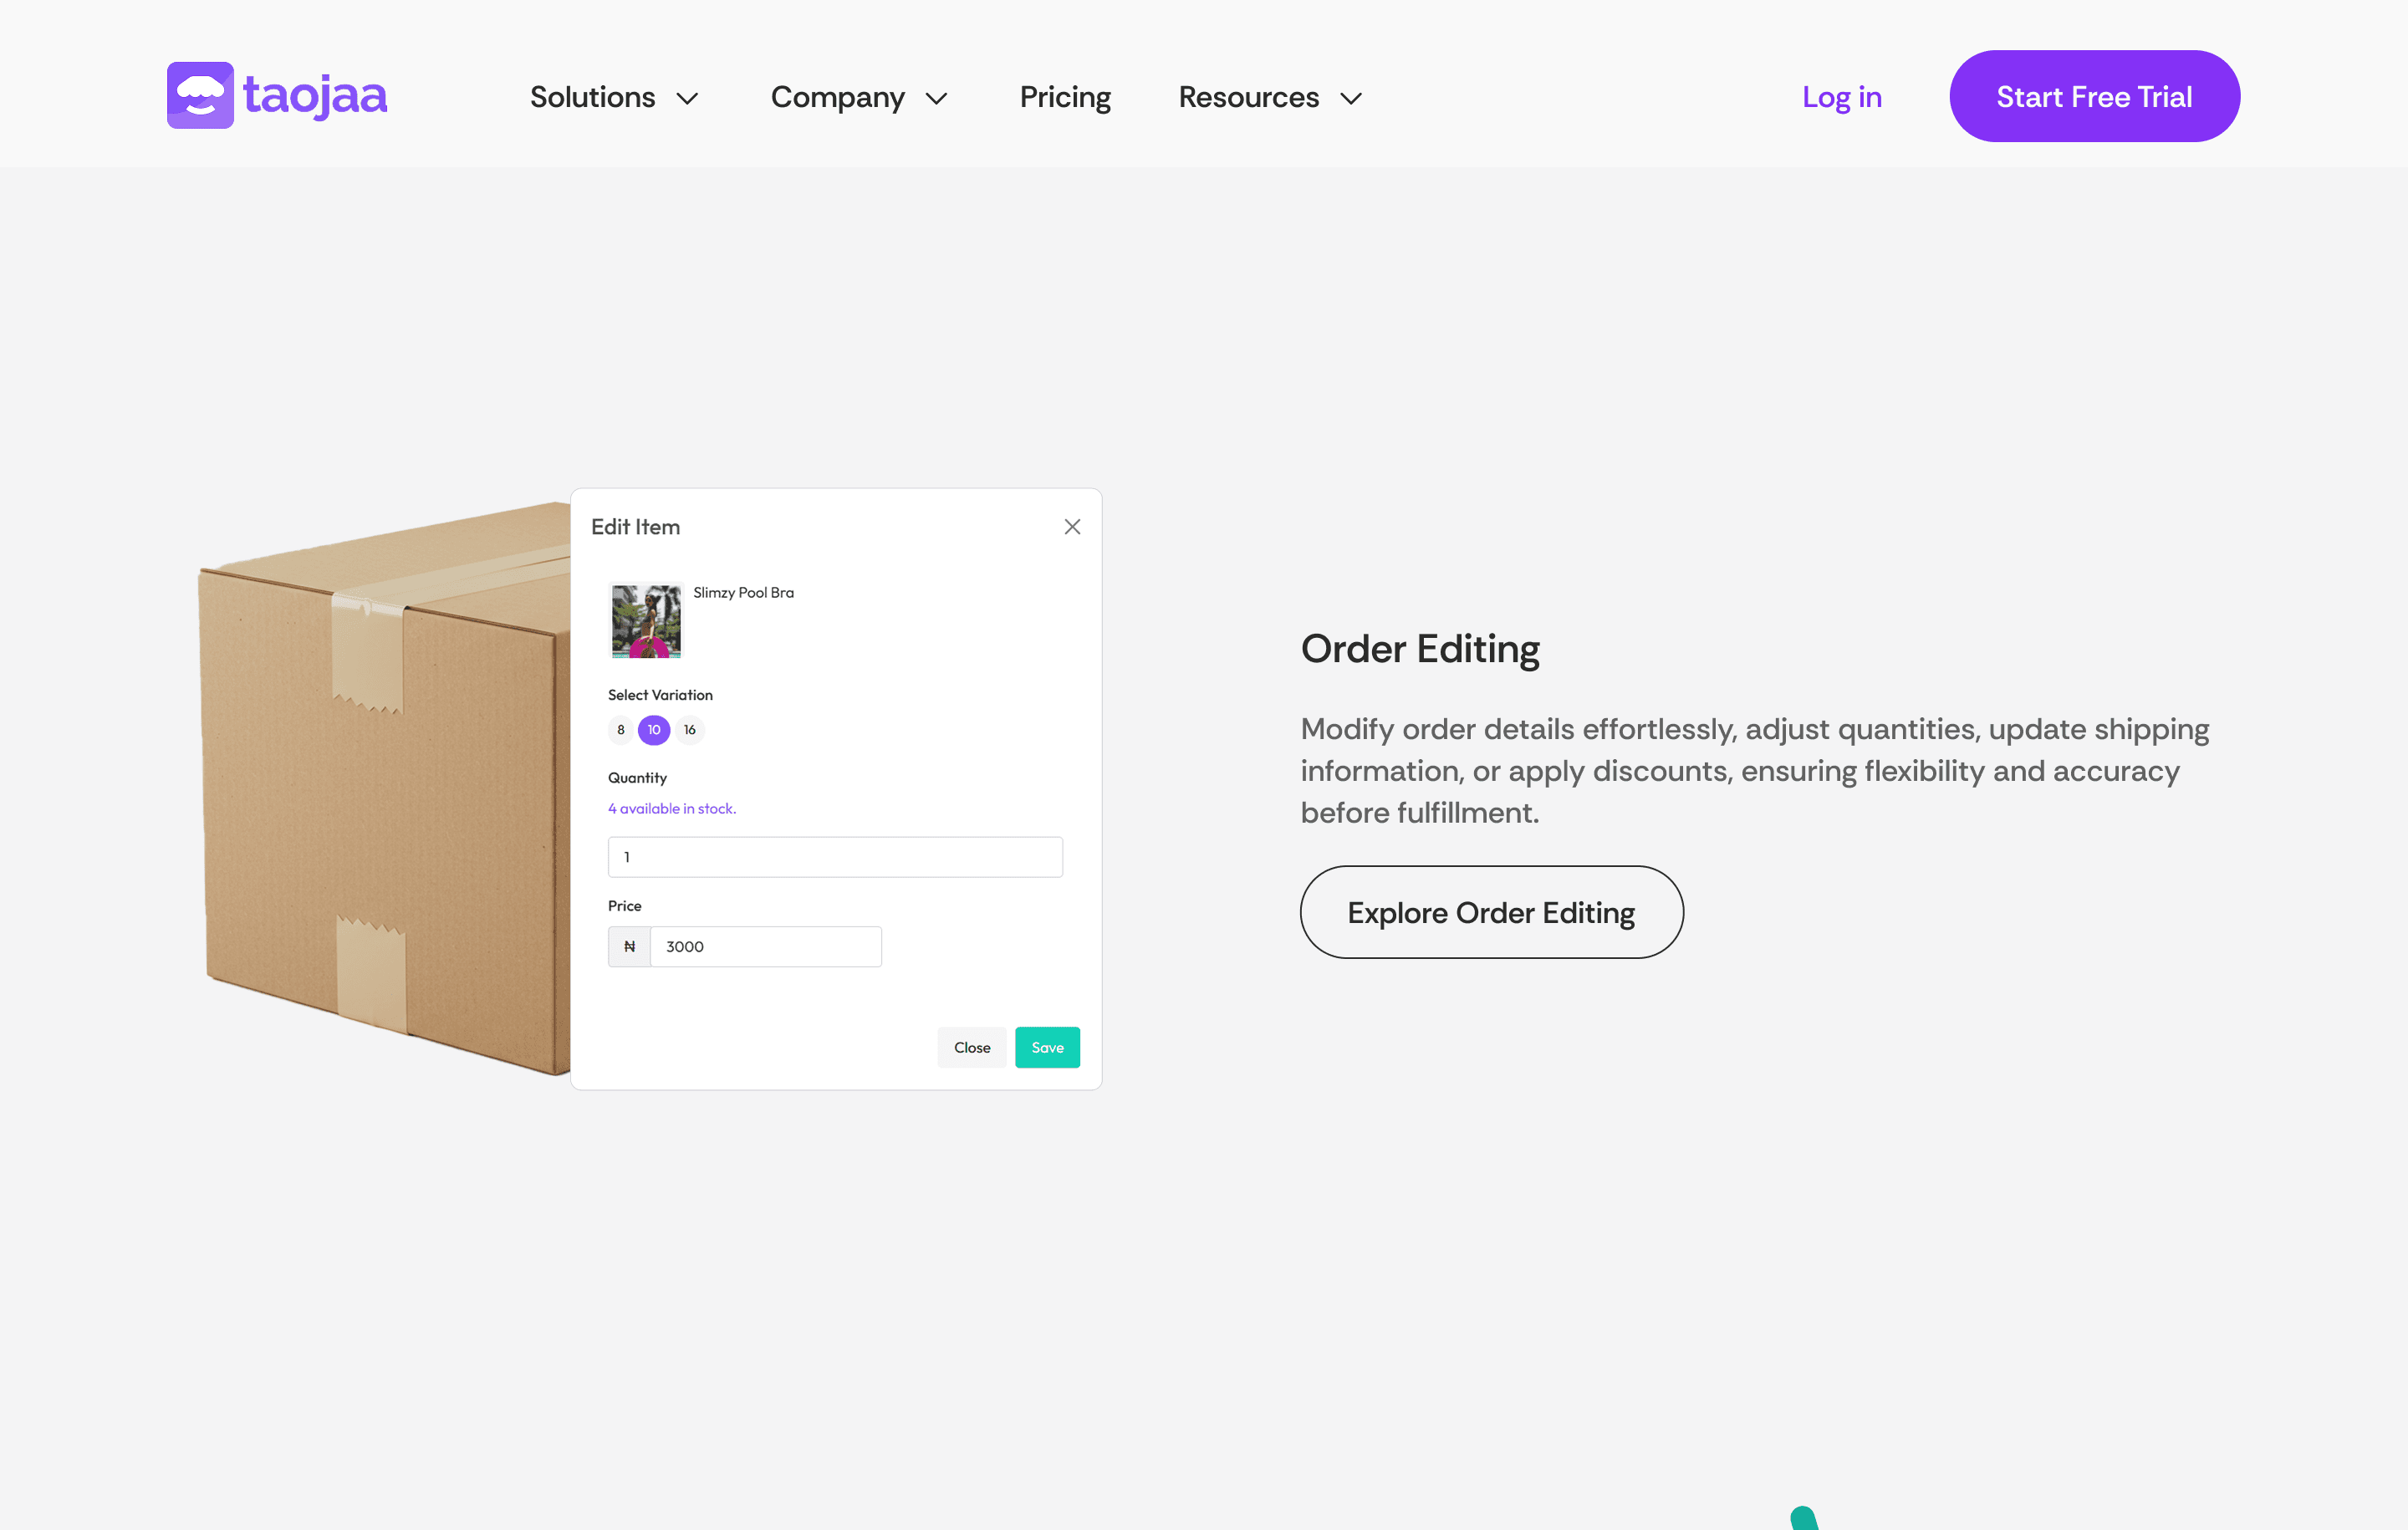The width and height of the screenshot is (2408, 1530).
Task: Click Explore Order Editing button
Action: [1491, 912]
